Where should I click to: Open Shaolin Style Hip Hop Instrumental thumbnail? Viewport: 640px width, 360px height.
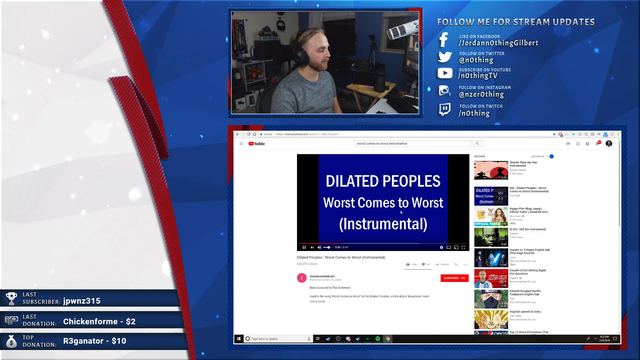[491, 170]
